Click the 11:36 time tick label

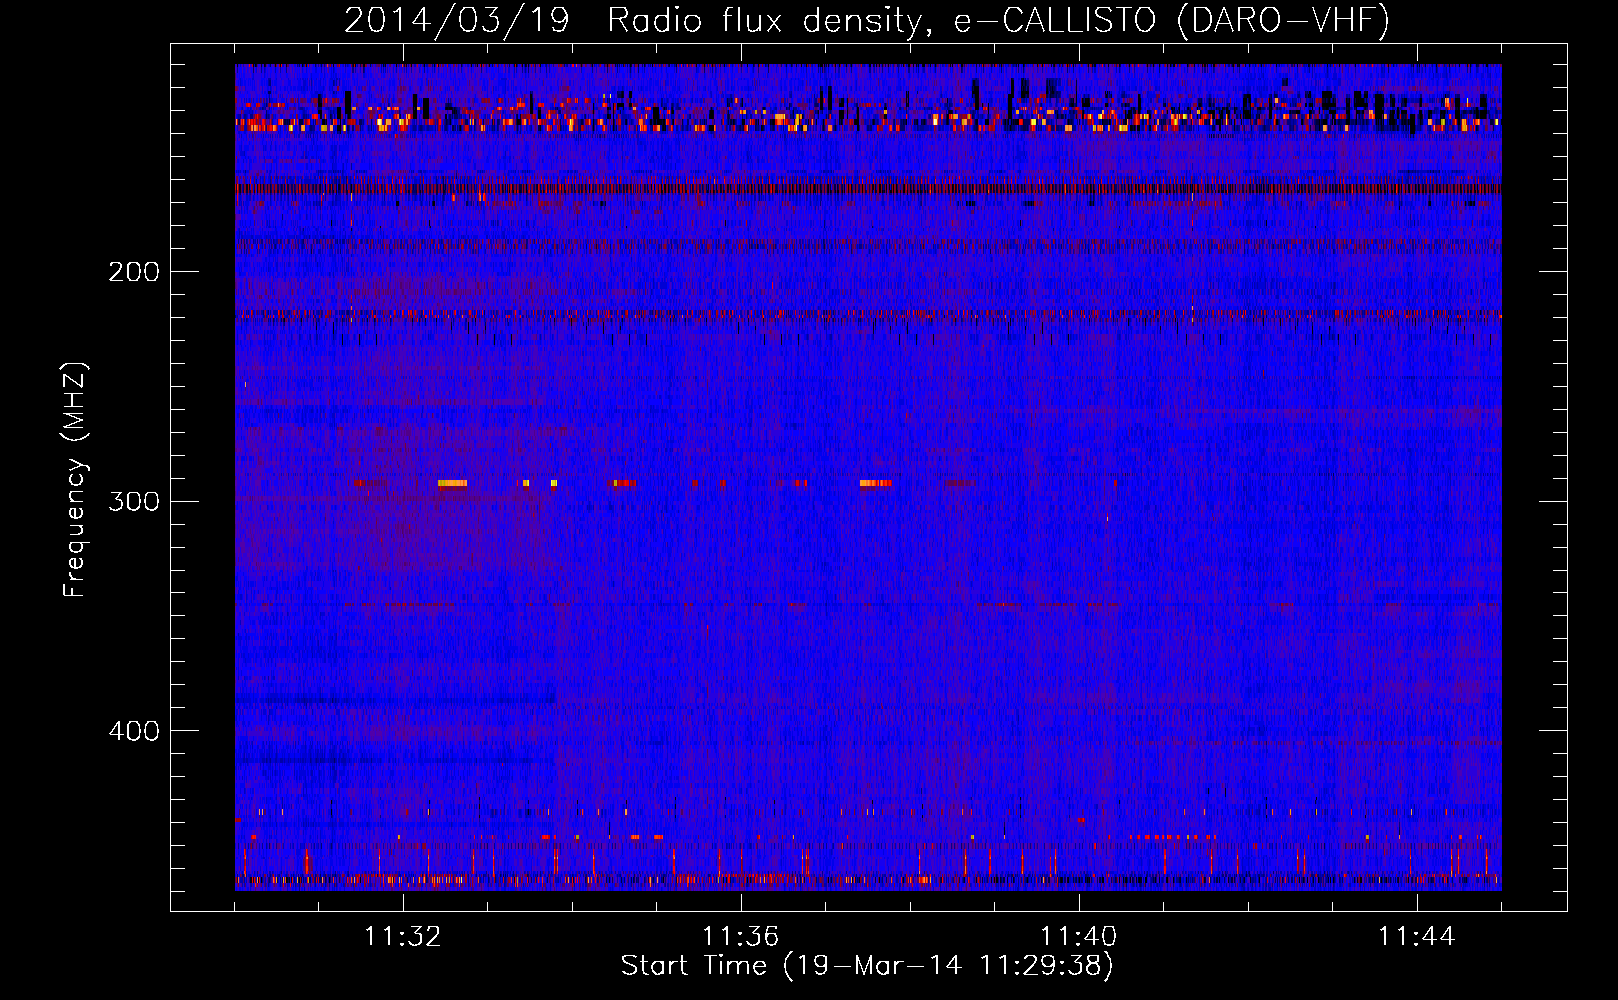(x=741, y=937)
